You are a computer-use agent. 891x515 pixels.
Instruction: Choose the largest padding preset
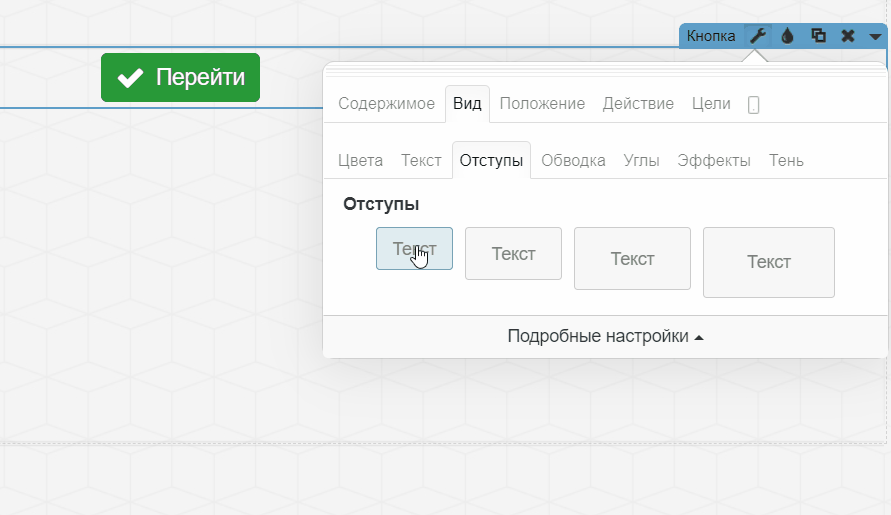pyautogui.click(x=769, y=262)
